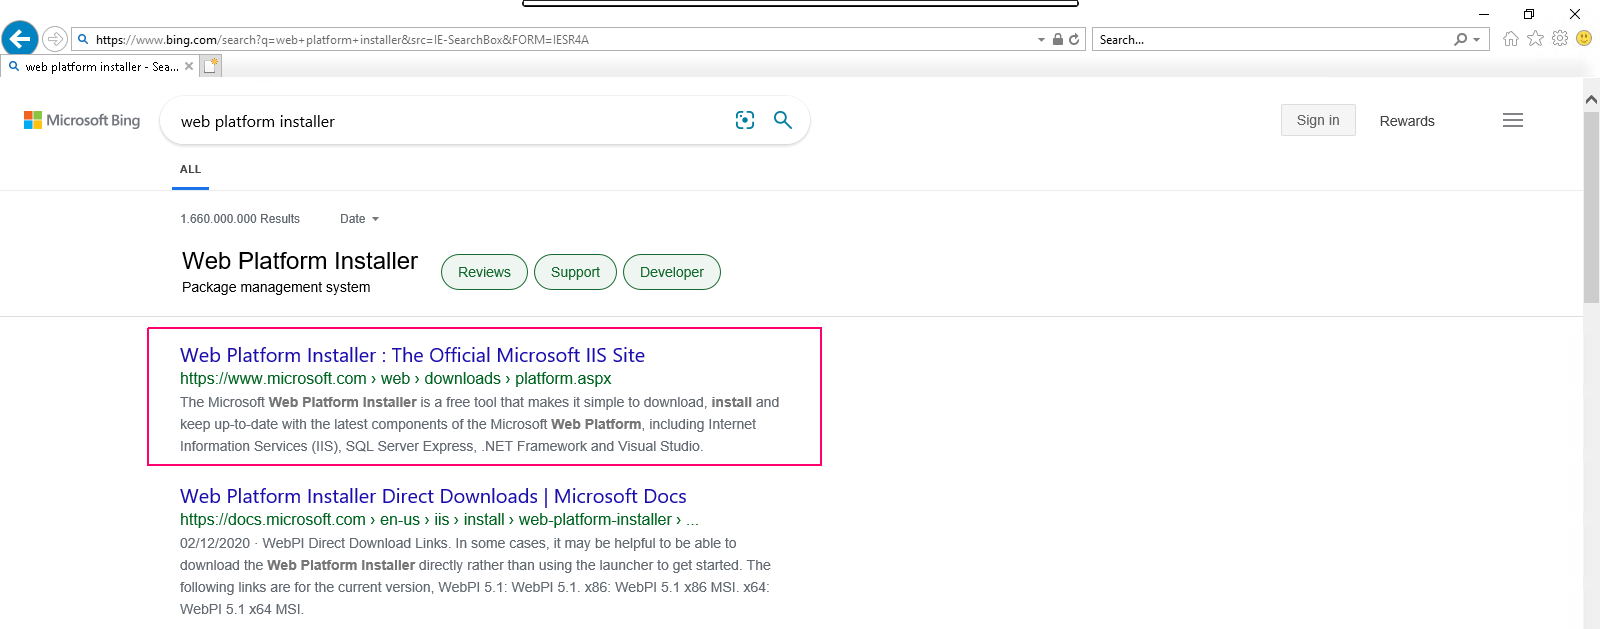This screenshot has width=1600, height=629.
Task: Open the browser Home icon
Action: 1510,38
